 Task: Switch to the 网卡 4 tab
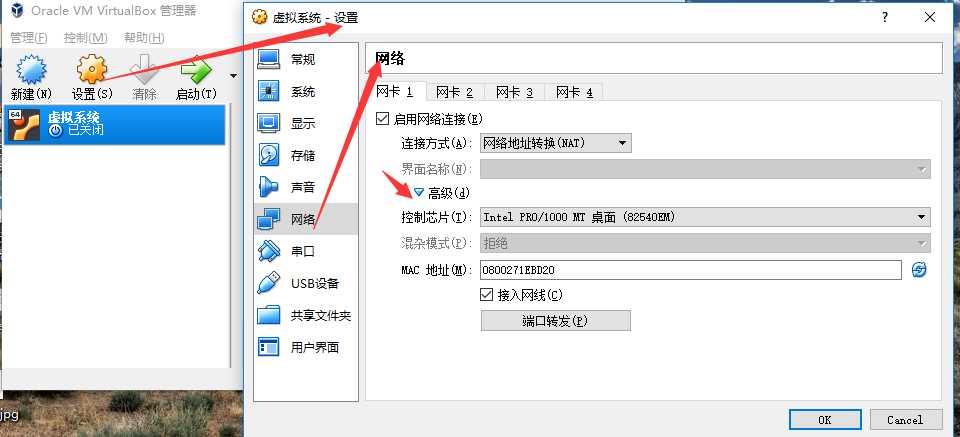click(574, 92)
